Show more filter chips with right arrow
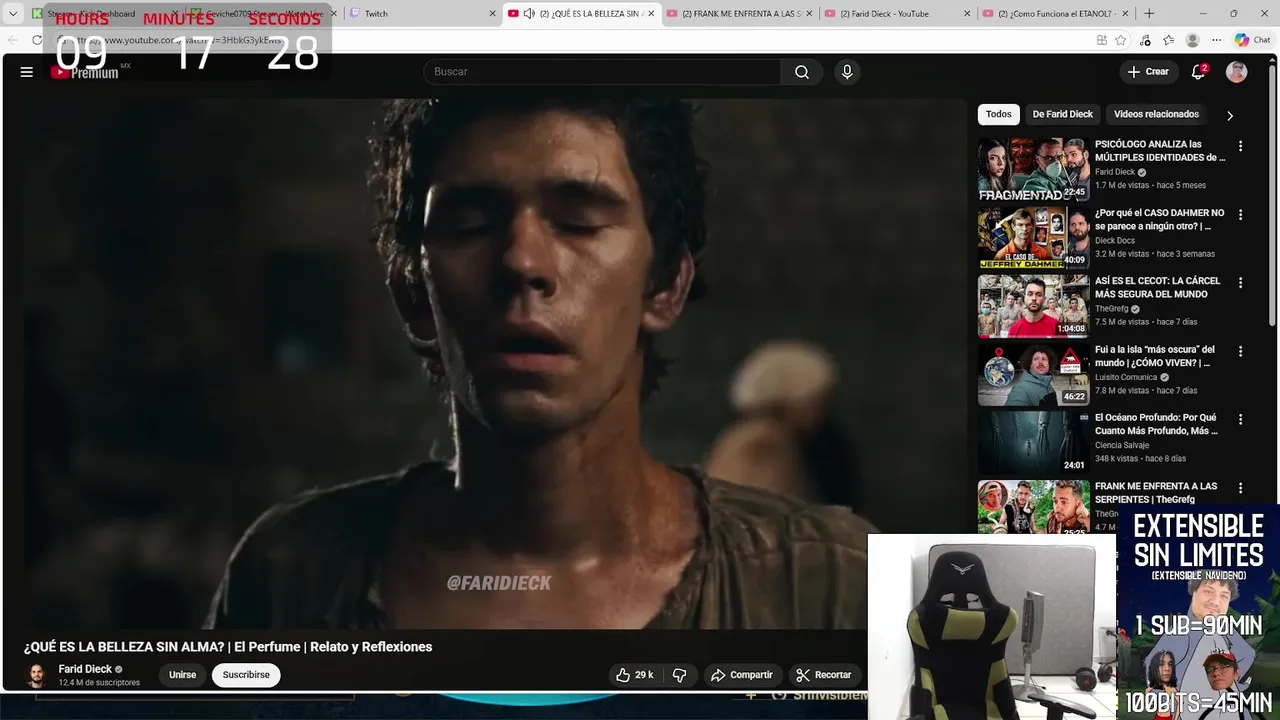This screenshot has width=1280, height=720. point(1230,115)
